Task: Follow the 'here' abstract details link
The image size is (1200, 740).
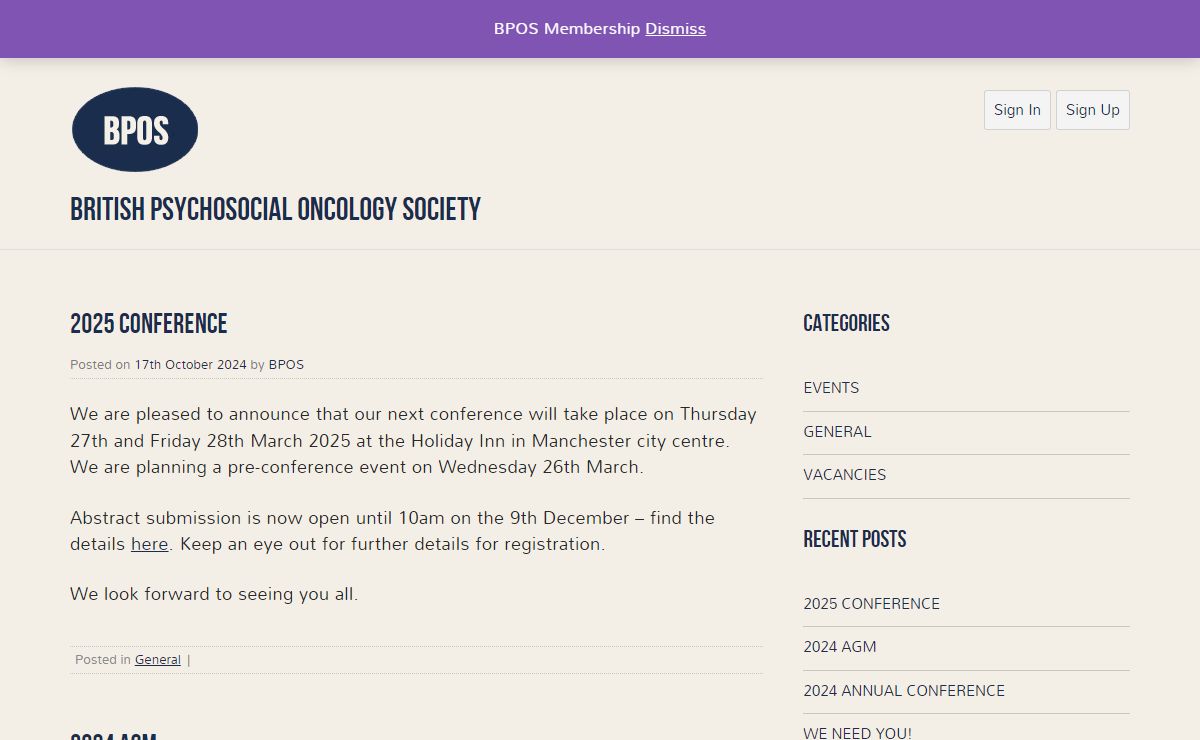Action: 149,544
